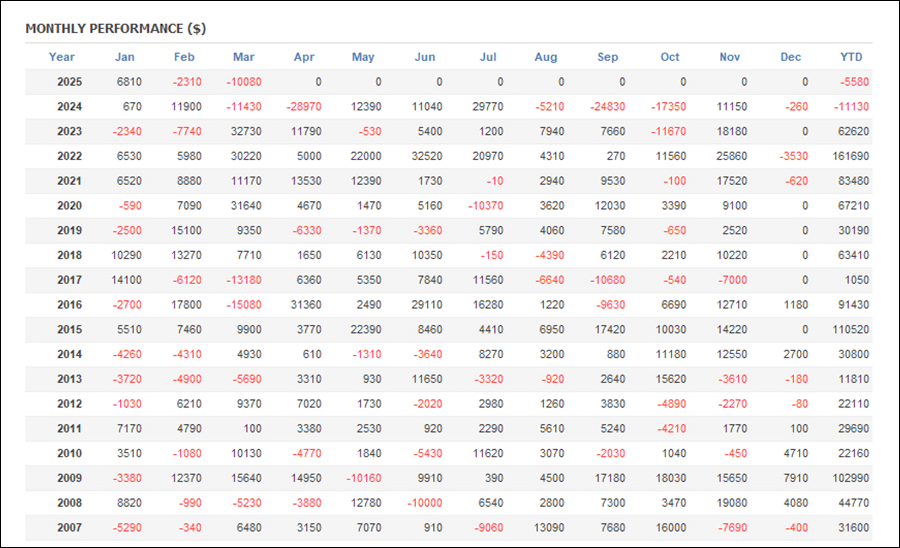Click the 83480 YTD value for 2021
The image size is (900, 548).
coord(854,181)
